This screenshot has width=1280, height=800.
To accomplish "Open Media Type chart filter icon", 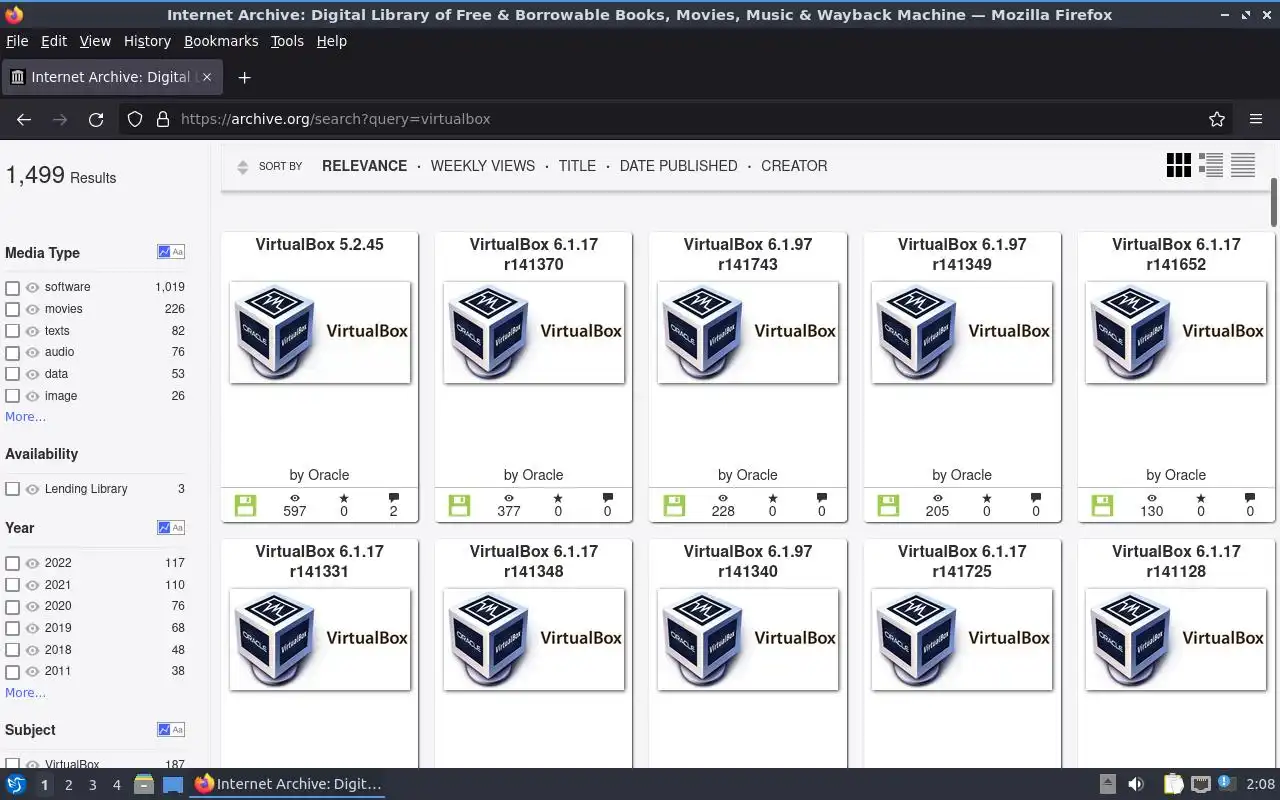I will click(x=171, y=252).
